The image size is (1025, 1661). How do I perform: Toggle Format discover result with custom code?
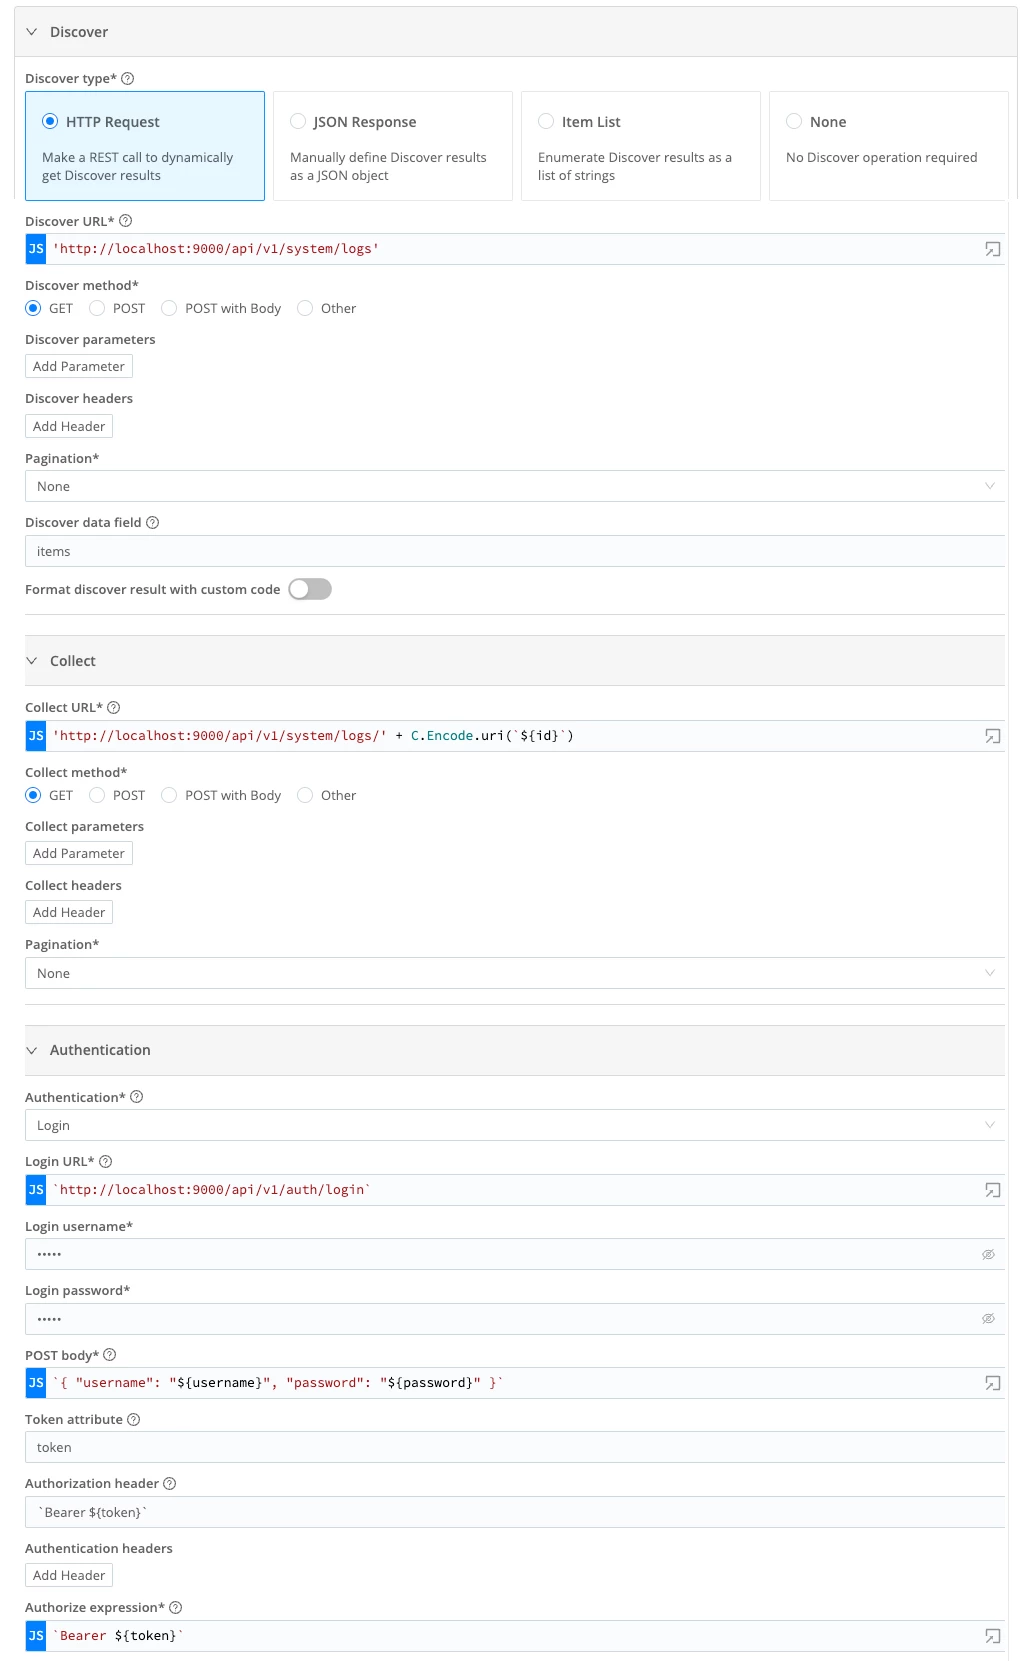[310, 589]
